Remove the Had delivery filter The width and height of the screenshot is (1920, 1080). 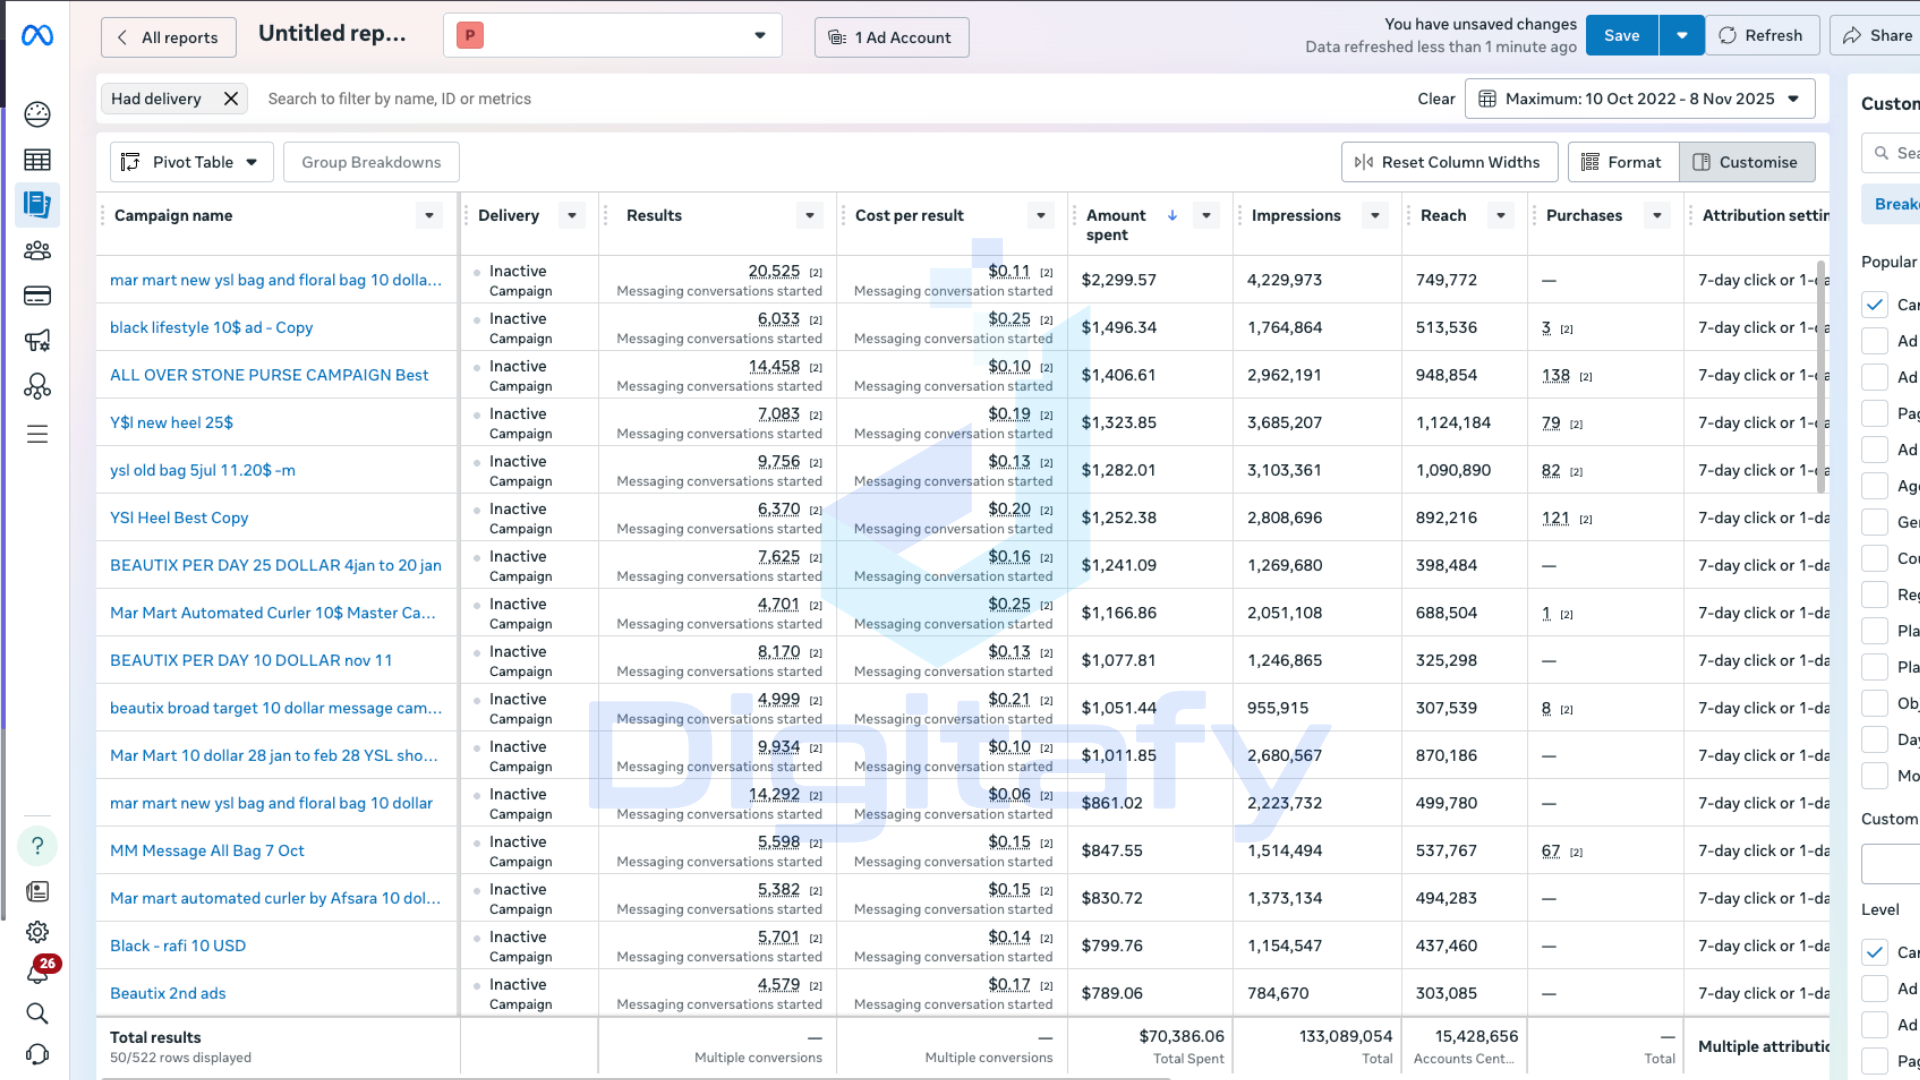tap(231, 98)
